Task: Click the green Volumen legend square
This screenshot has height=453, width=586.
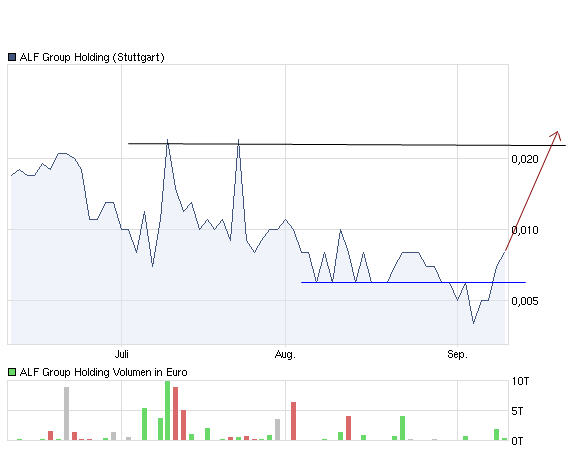Action: point(12,372)
